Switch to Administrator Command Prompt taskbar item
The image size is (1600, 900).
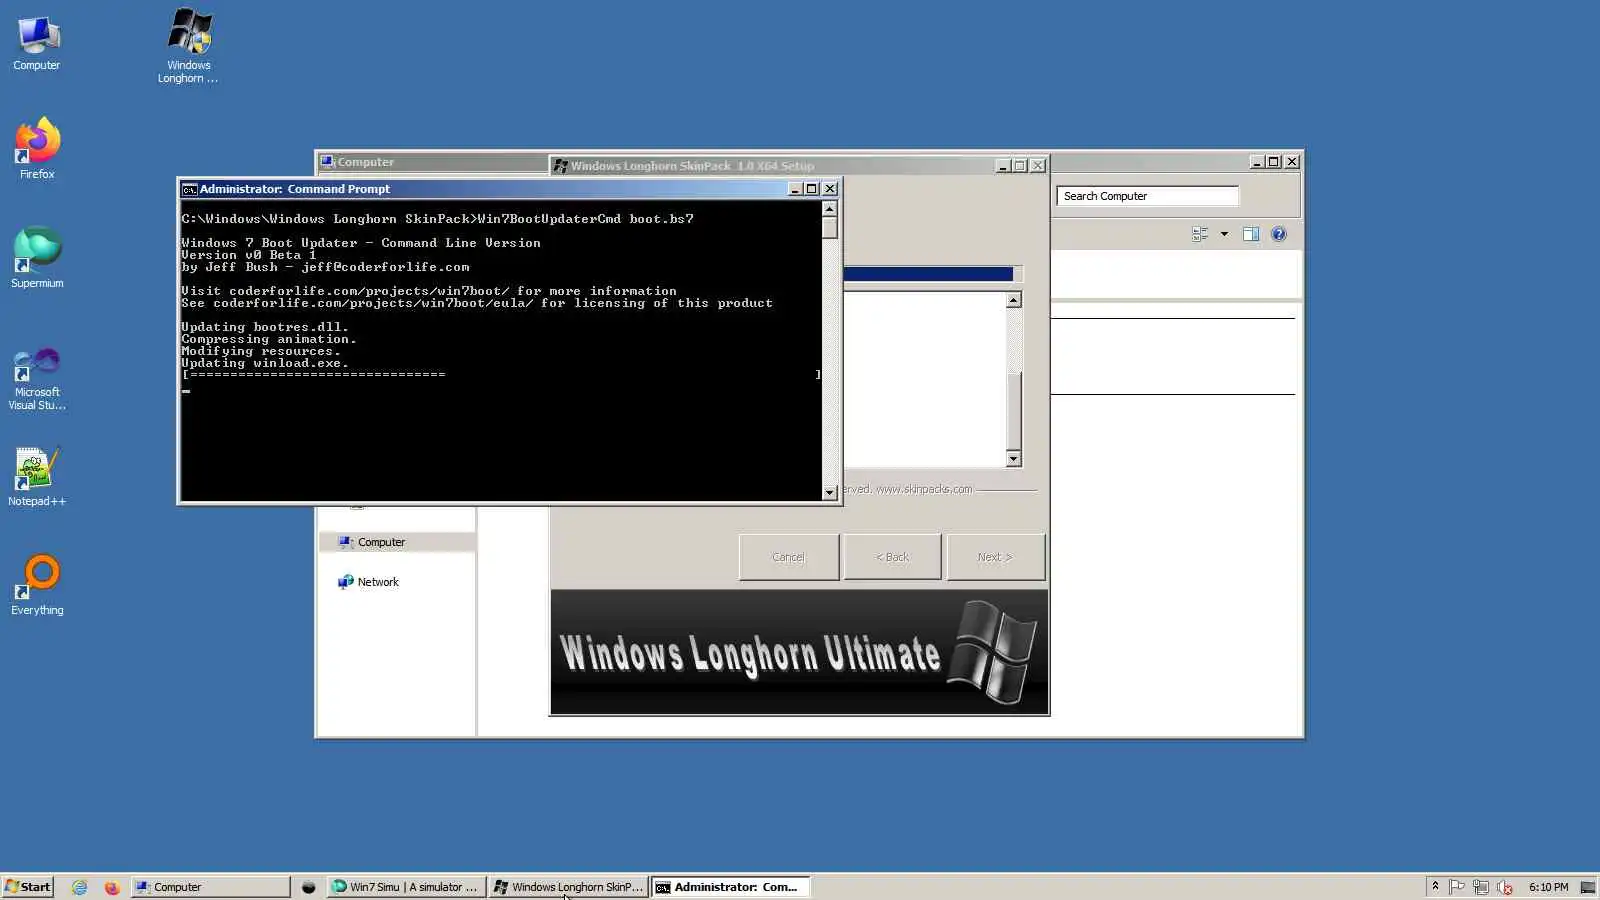[x=731, y=887]
